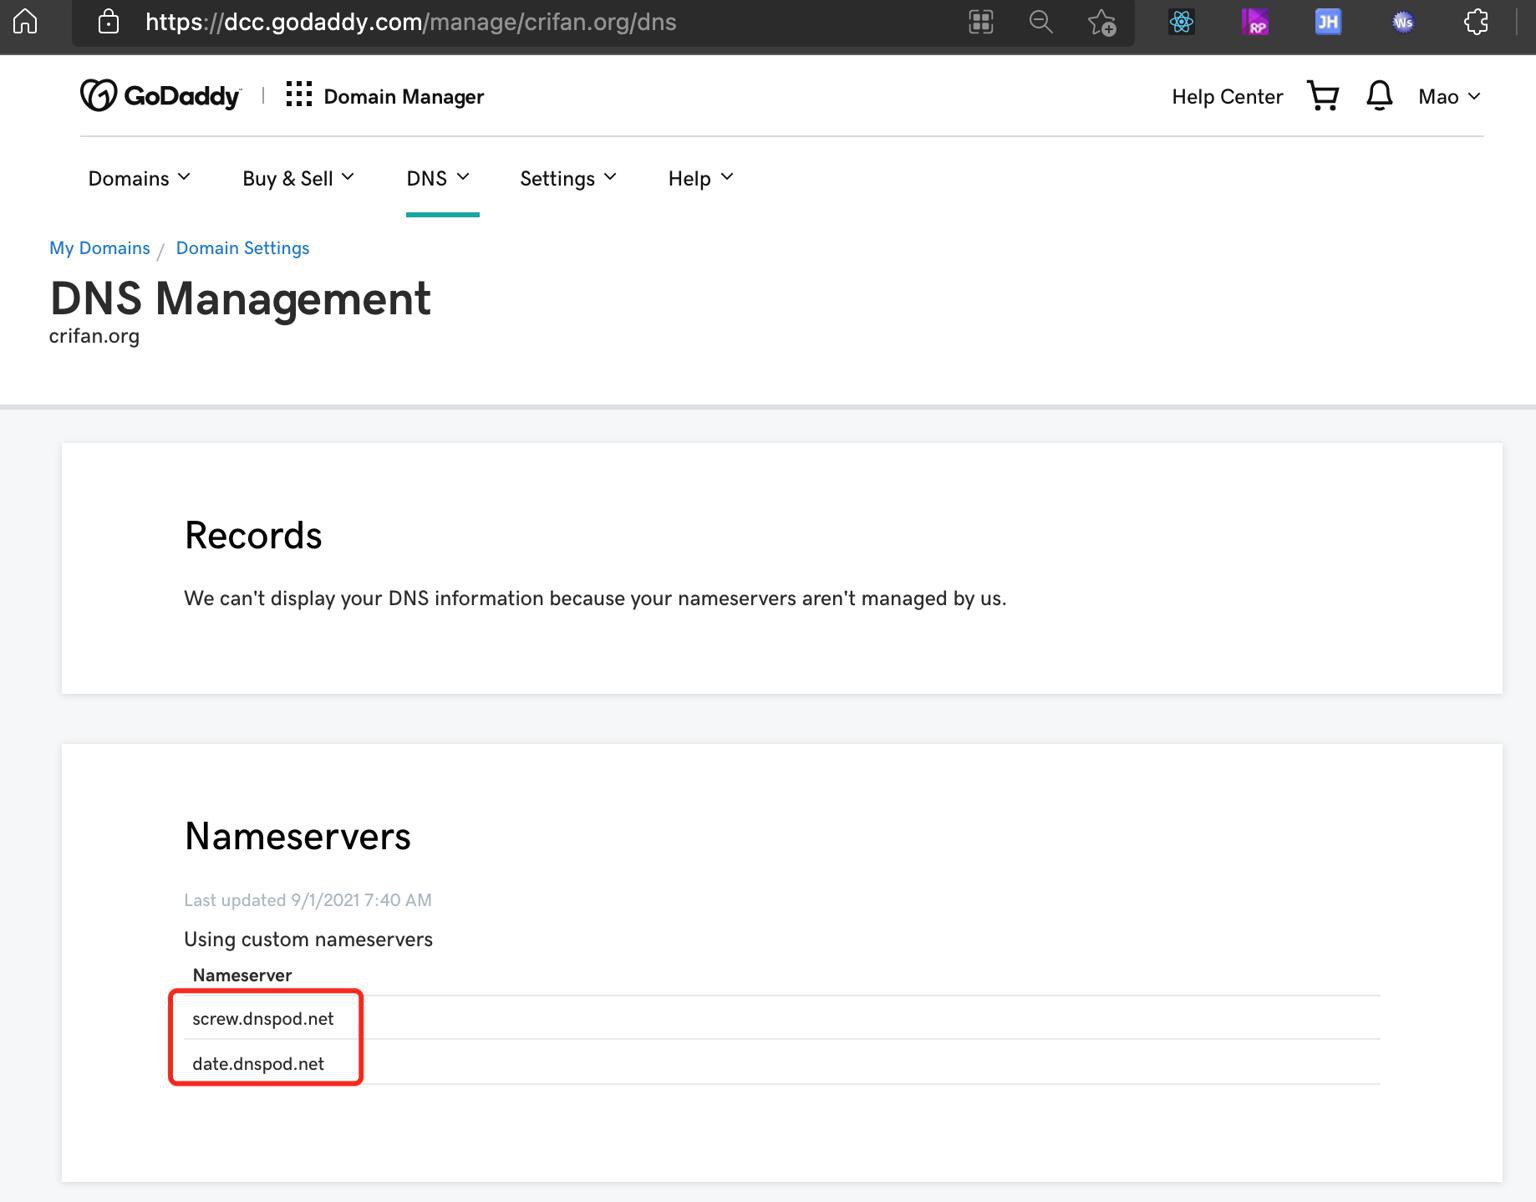Open the Extensions puzzle icon
This screenshot has width=1536, height=1202.
pyautogui.click(x=1476, y=22)
